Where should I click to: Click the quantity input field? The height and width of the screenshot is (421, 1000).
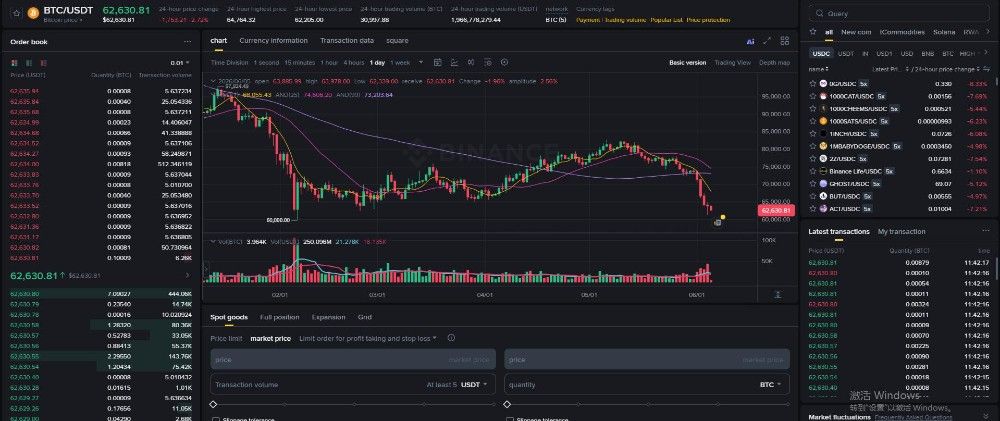click(x=647, y=385)
